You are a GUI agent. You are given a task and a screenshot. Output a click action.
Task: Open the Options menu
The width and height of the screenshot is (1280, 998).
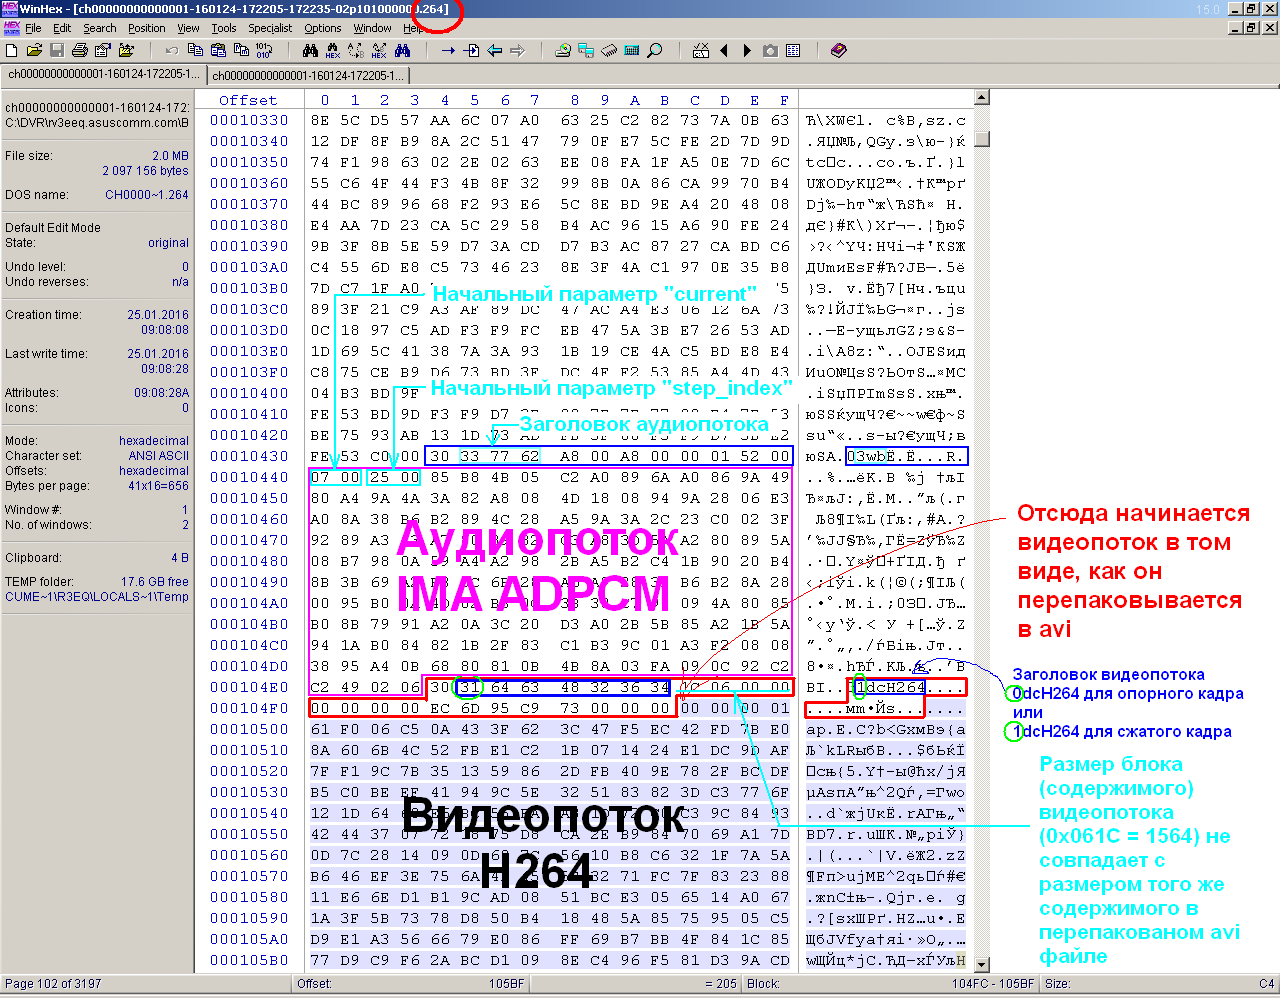click(323, 28)
